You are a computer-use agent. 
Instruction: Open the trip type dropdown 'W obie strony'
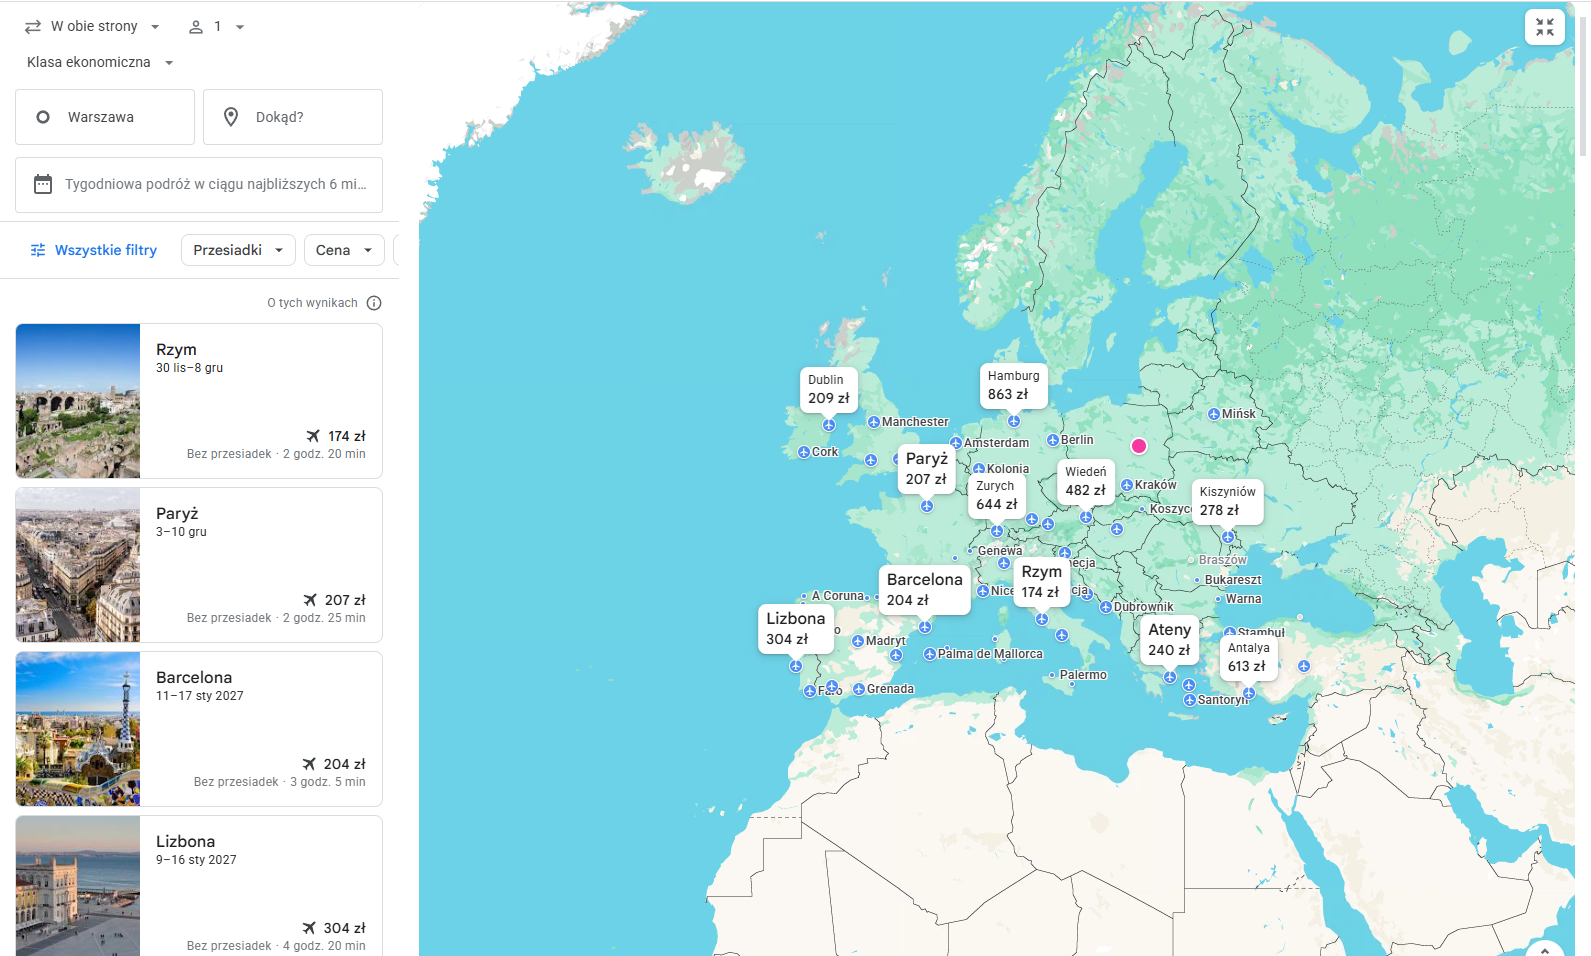92,26
